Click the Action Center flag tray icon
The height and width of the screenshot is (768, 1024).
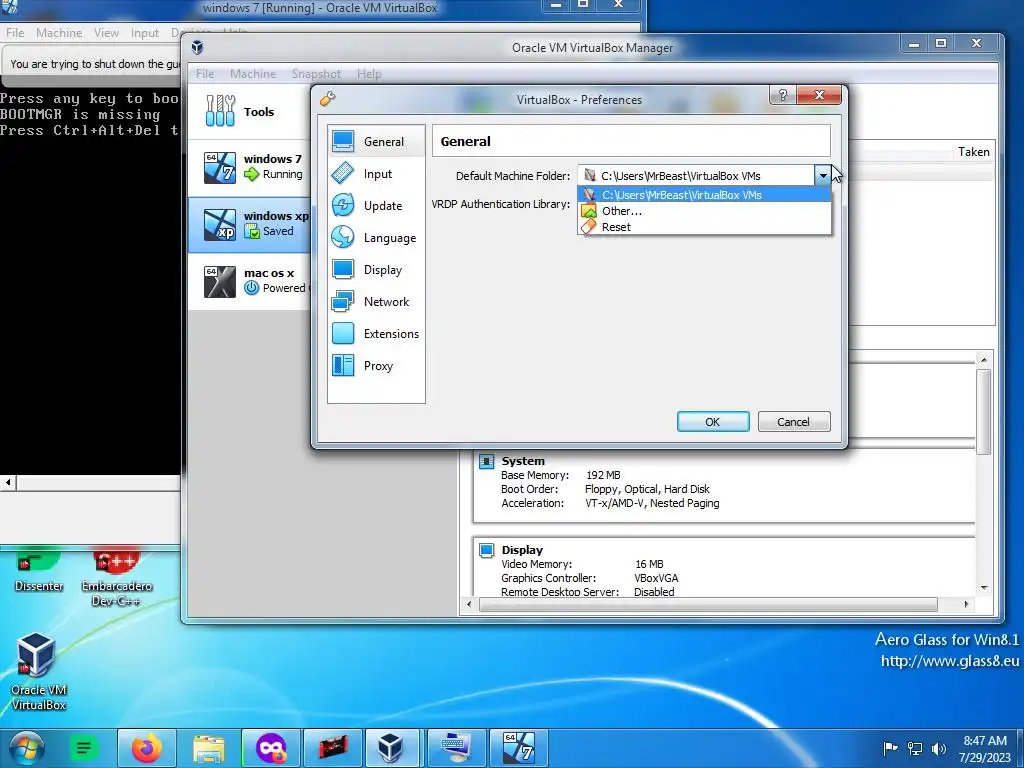890,749
